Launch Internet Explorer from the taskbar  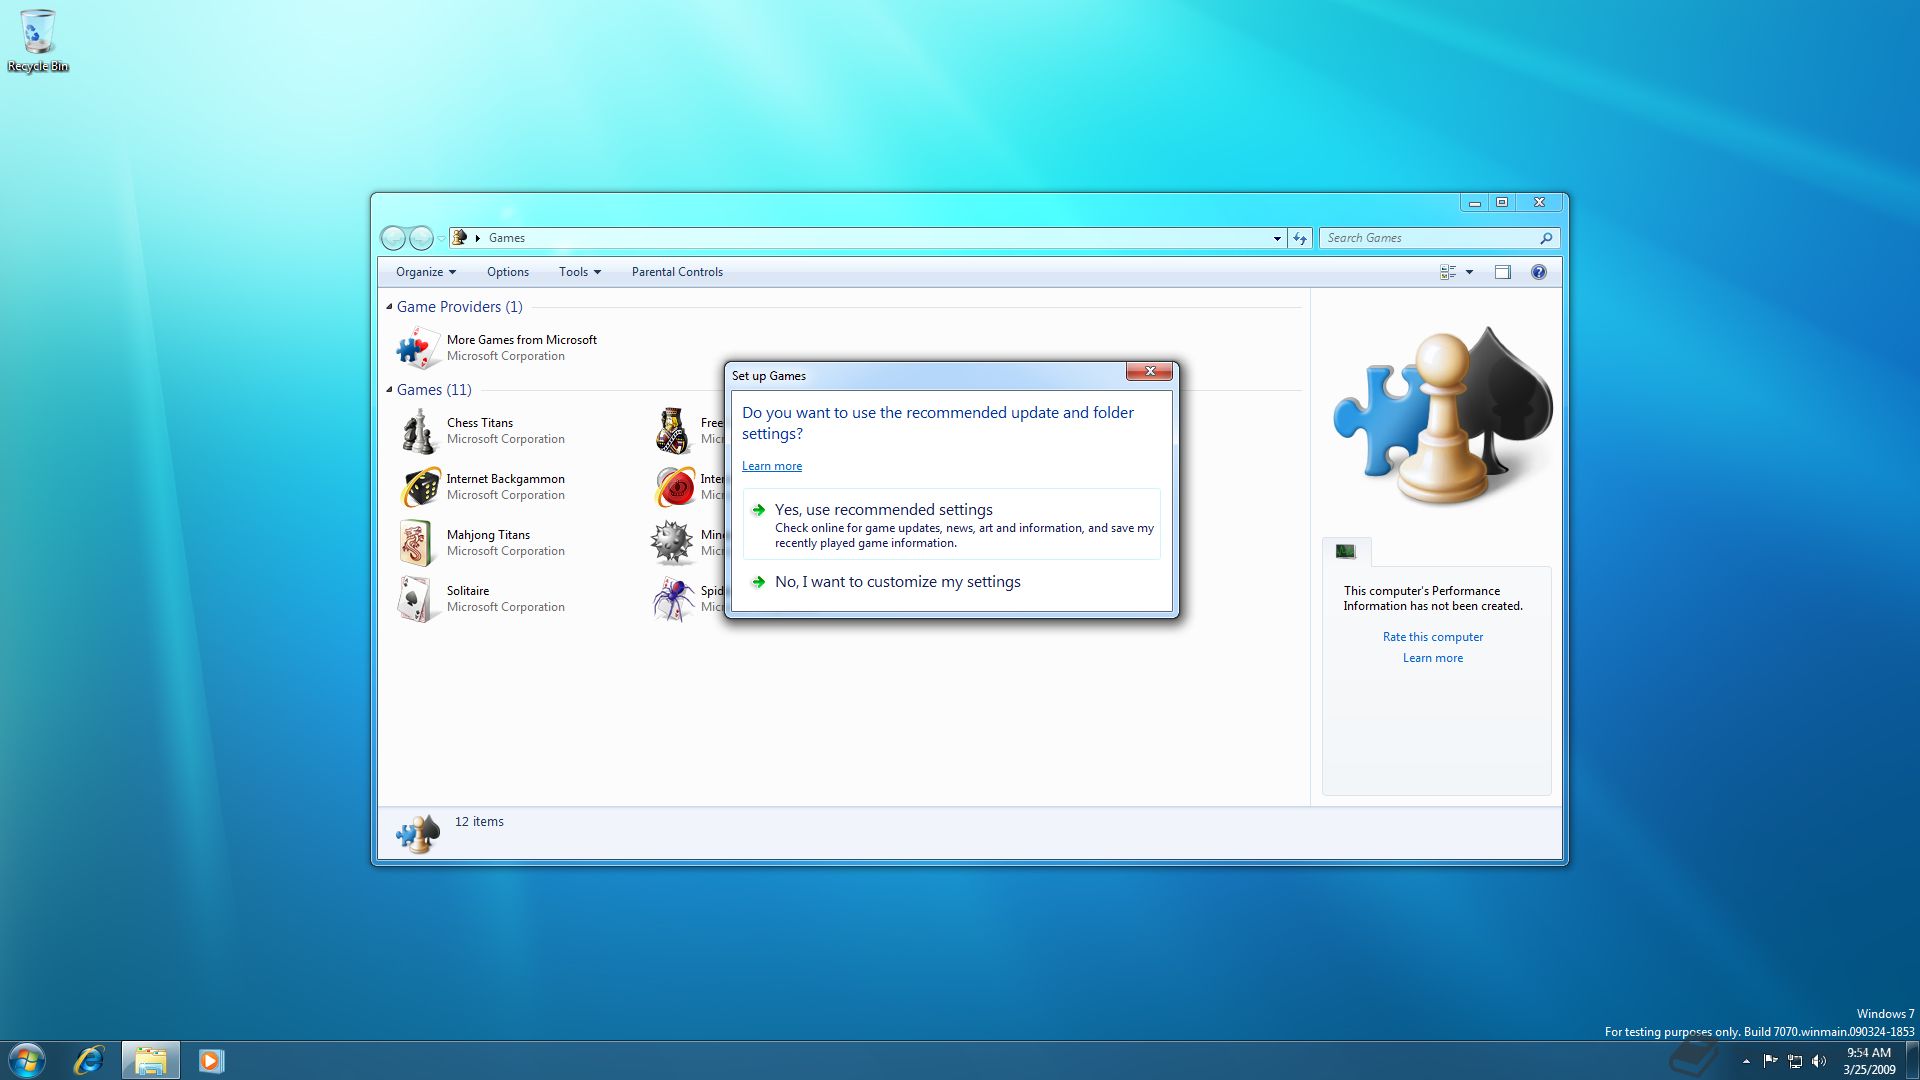coord(89,1060)
